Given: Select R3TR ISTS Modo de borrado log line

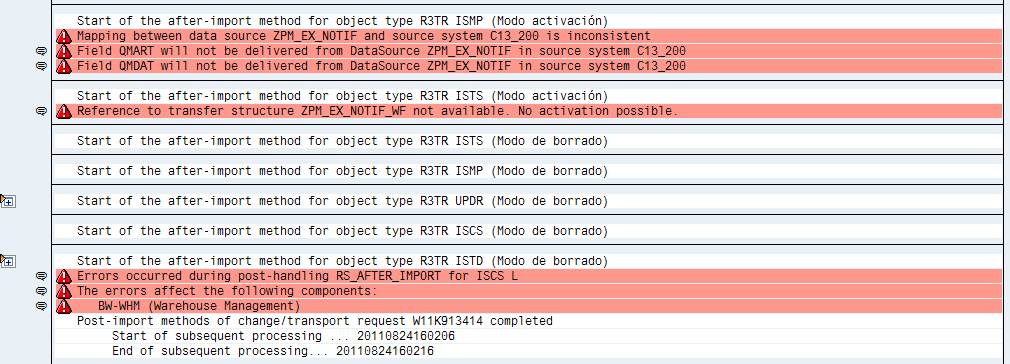Looking at the screenshot, I should 342,141.
